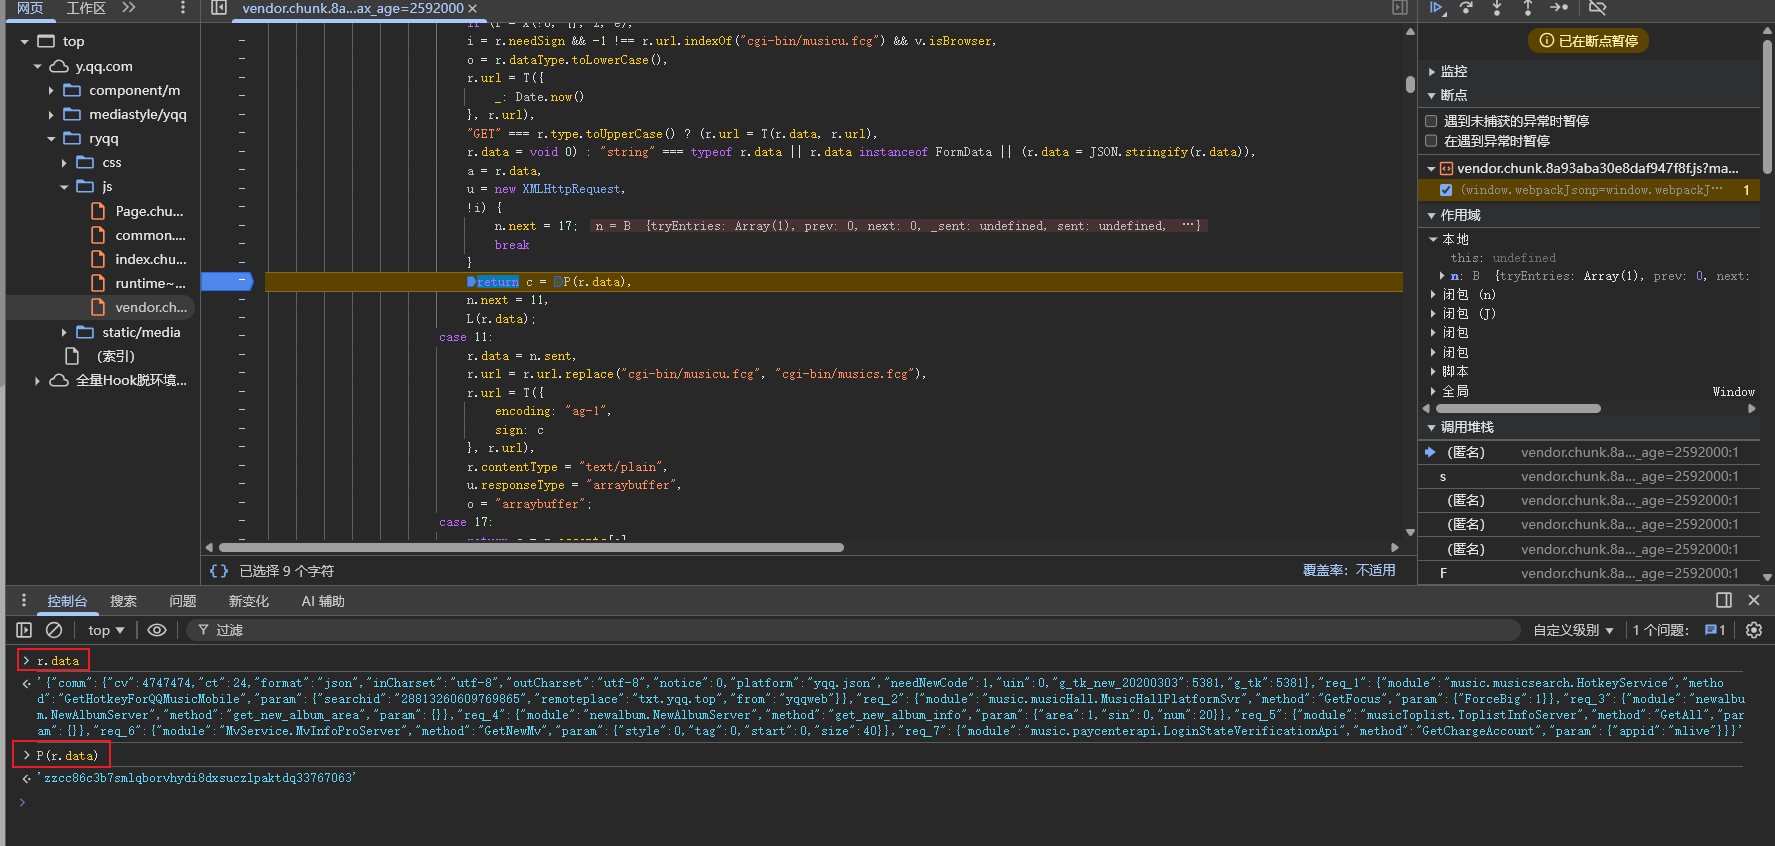Hide the debugger sidebar icon at top

click(x=1400, y=8)
